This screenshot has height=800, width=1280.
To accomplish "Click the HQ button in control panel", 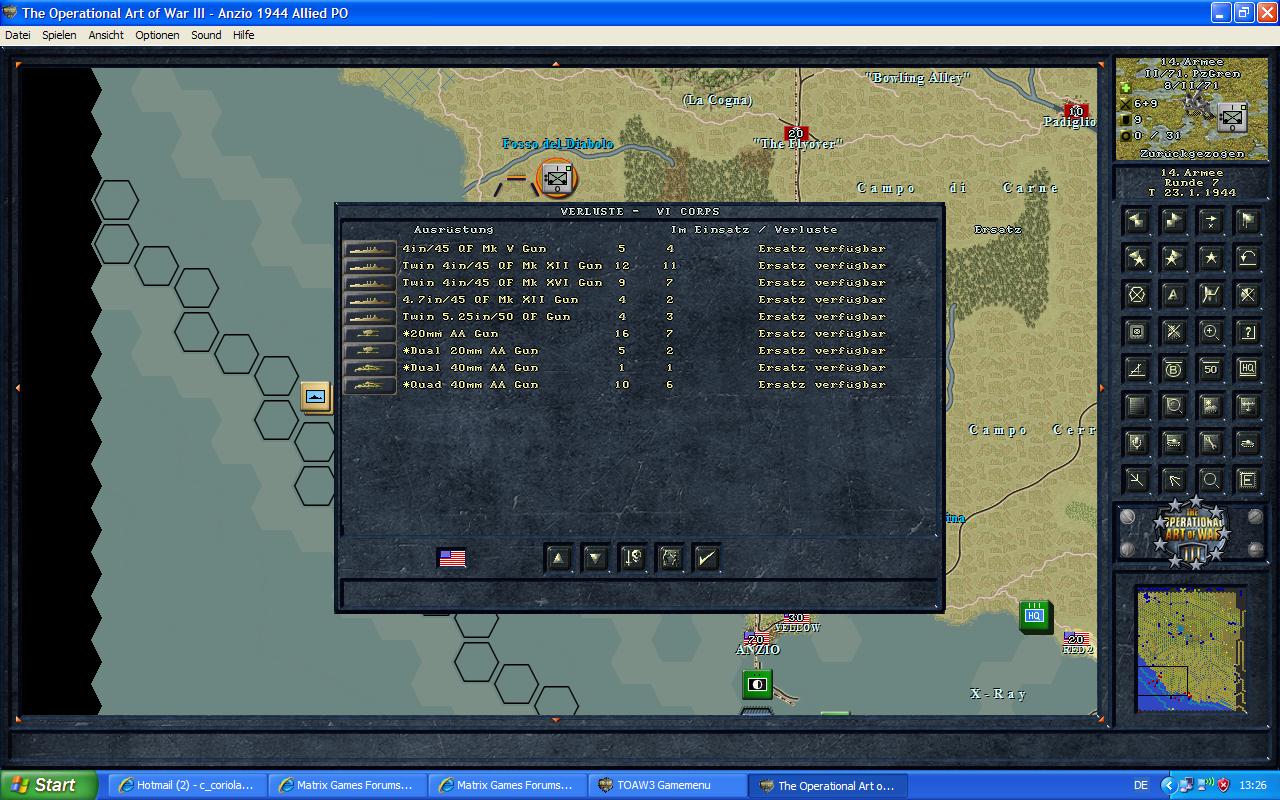I will click(x=1247, y=369).
